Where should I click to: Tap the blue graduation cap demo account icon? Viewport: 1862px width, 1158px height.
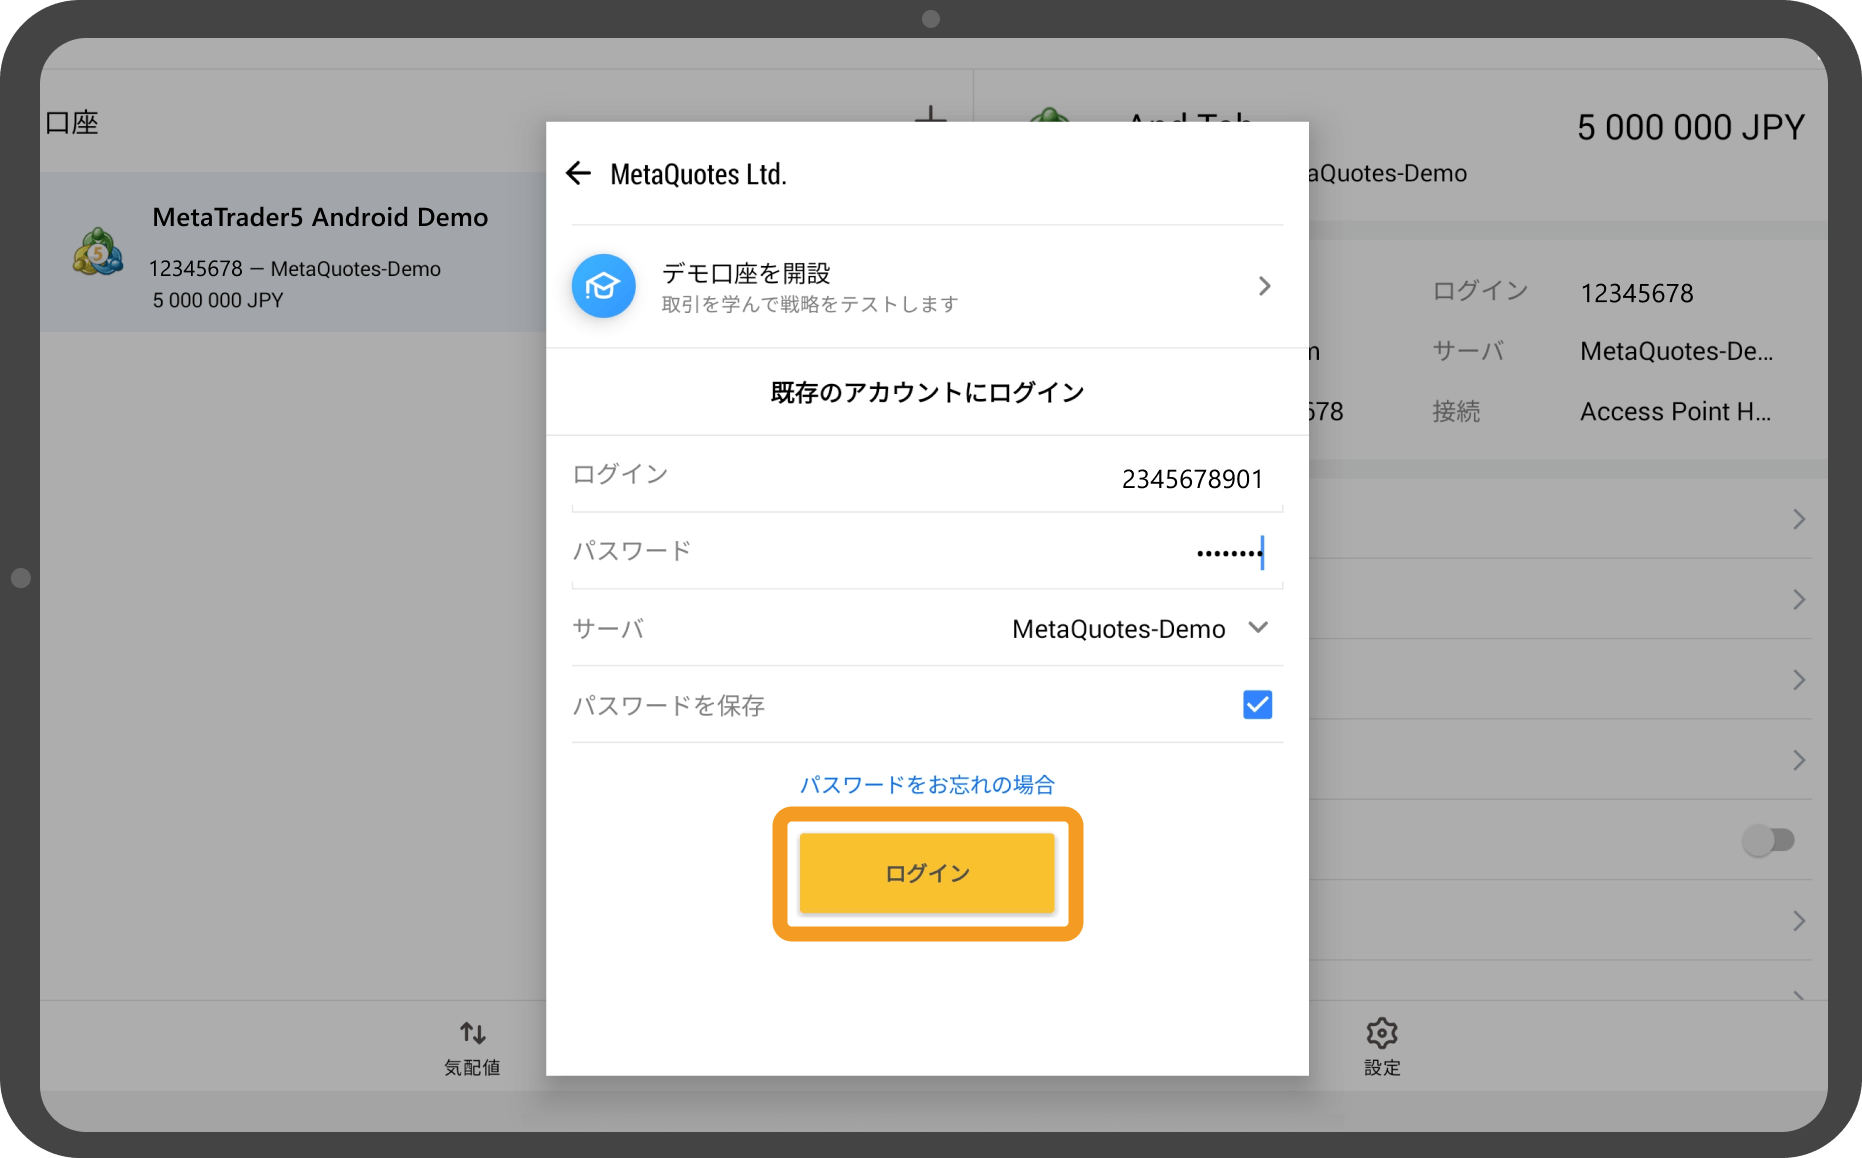click(603, 286)
